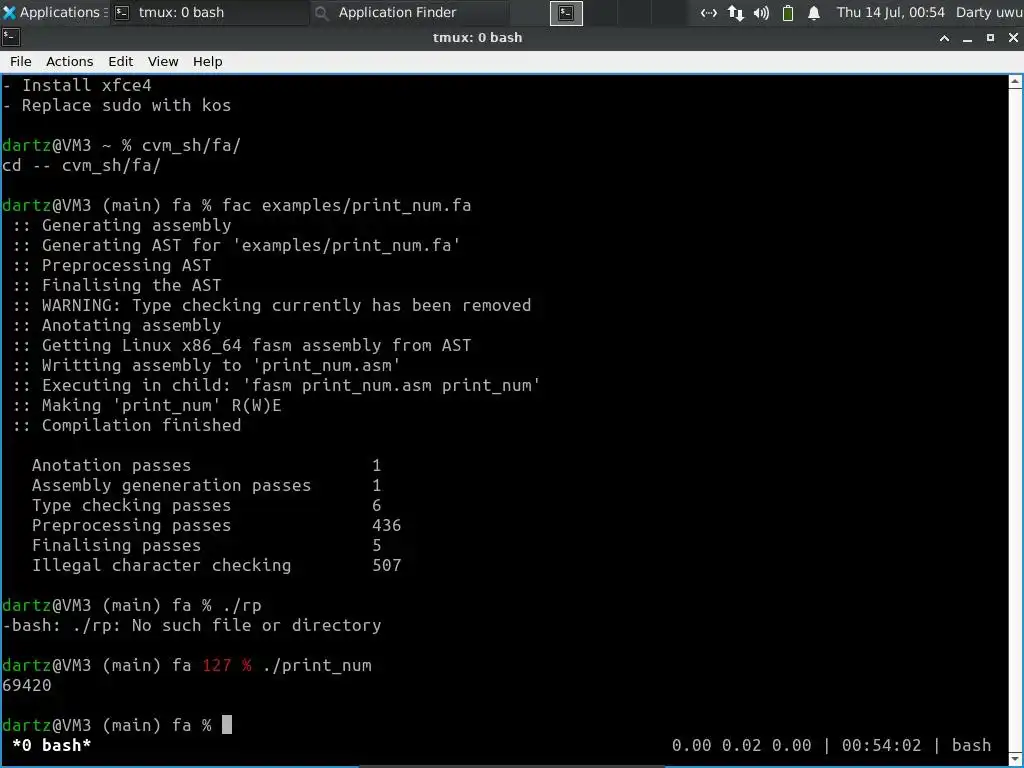Click the 'WARNING: Type checking' line

[272, 305]
